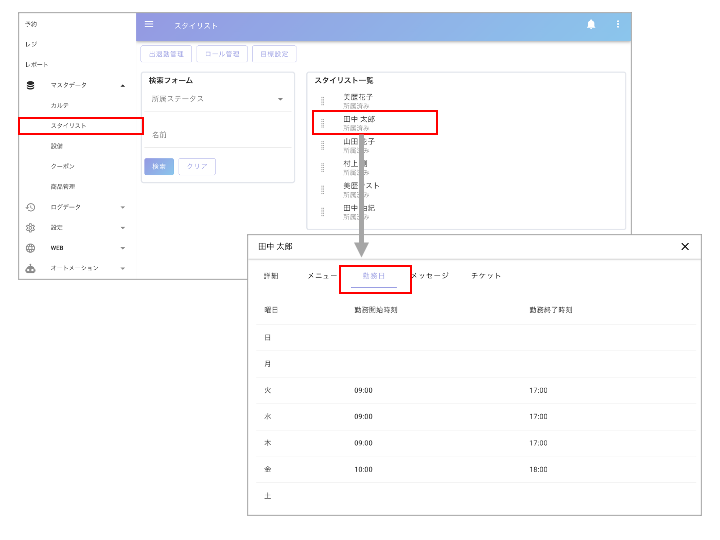Select クーポン in the sidebar

[x=62, y=166]
